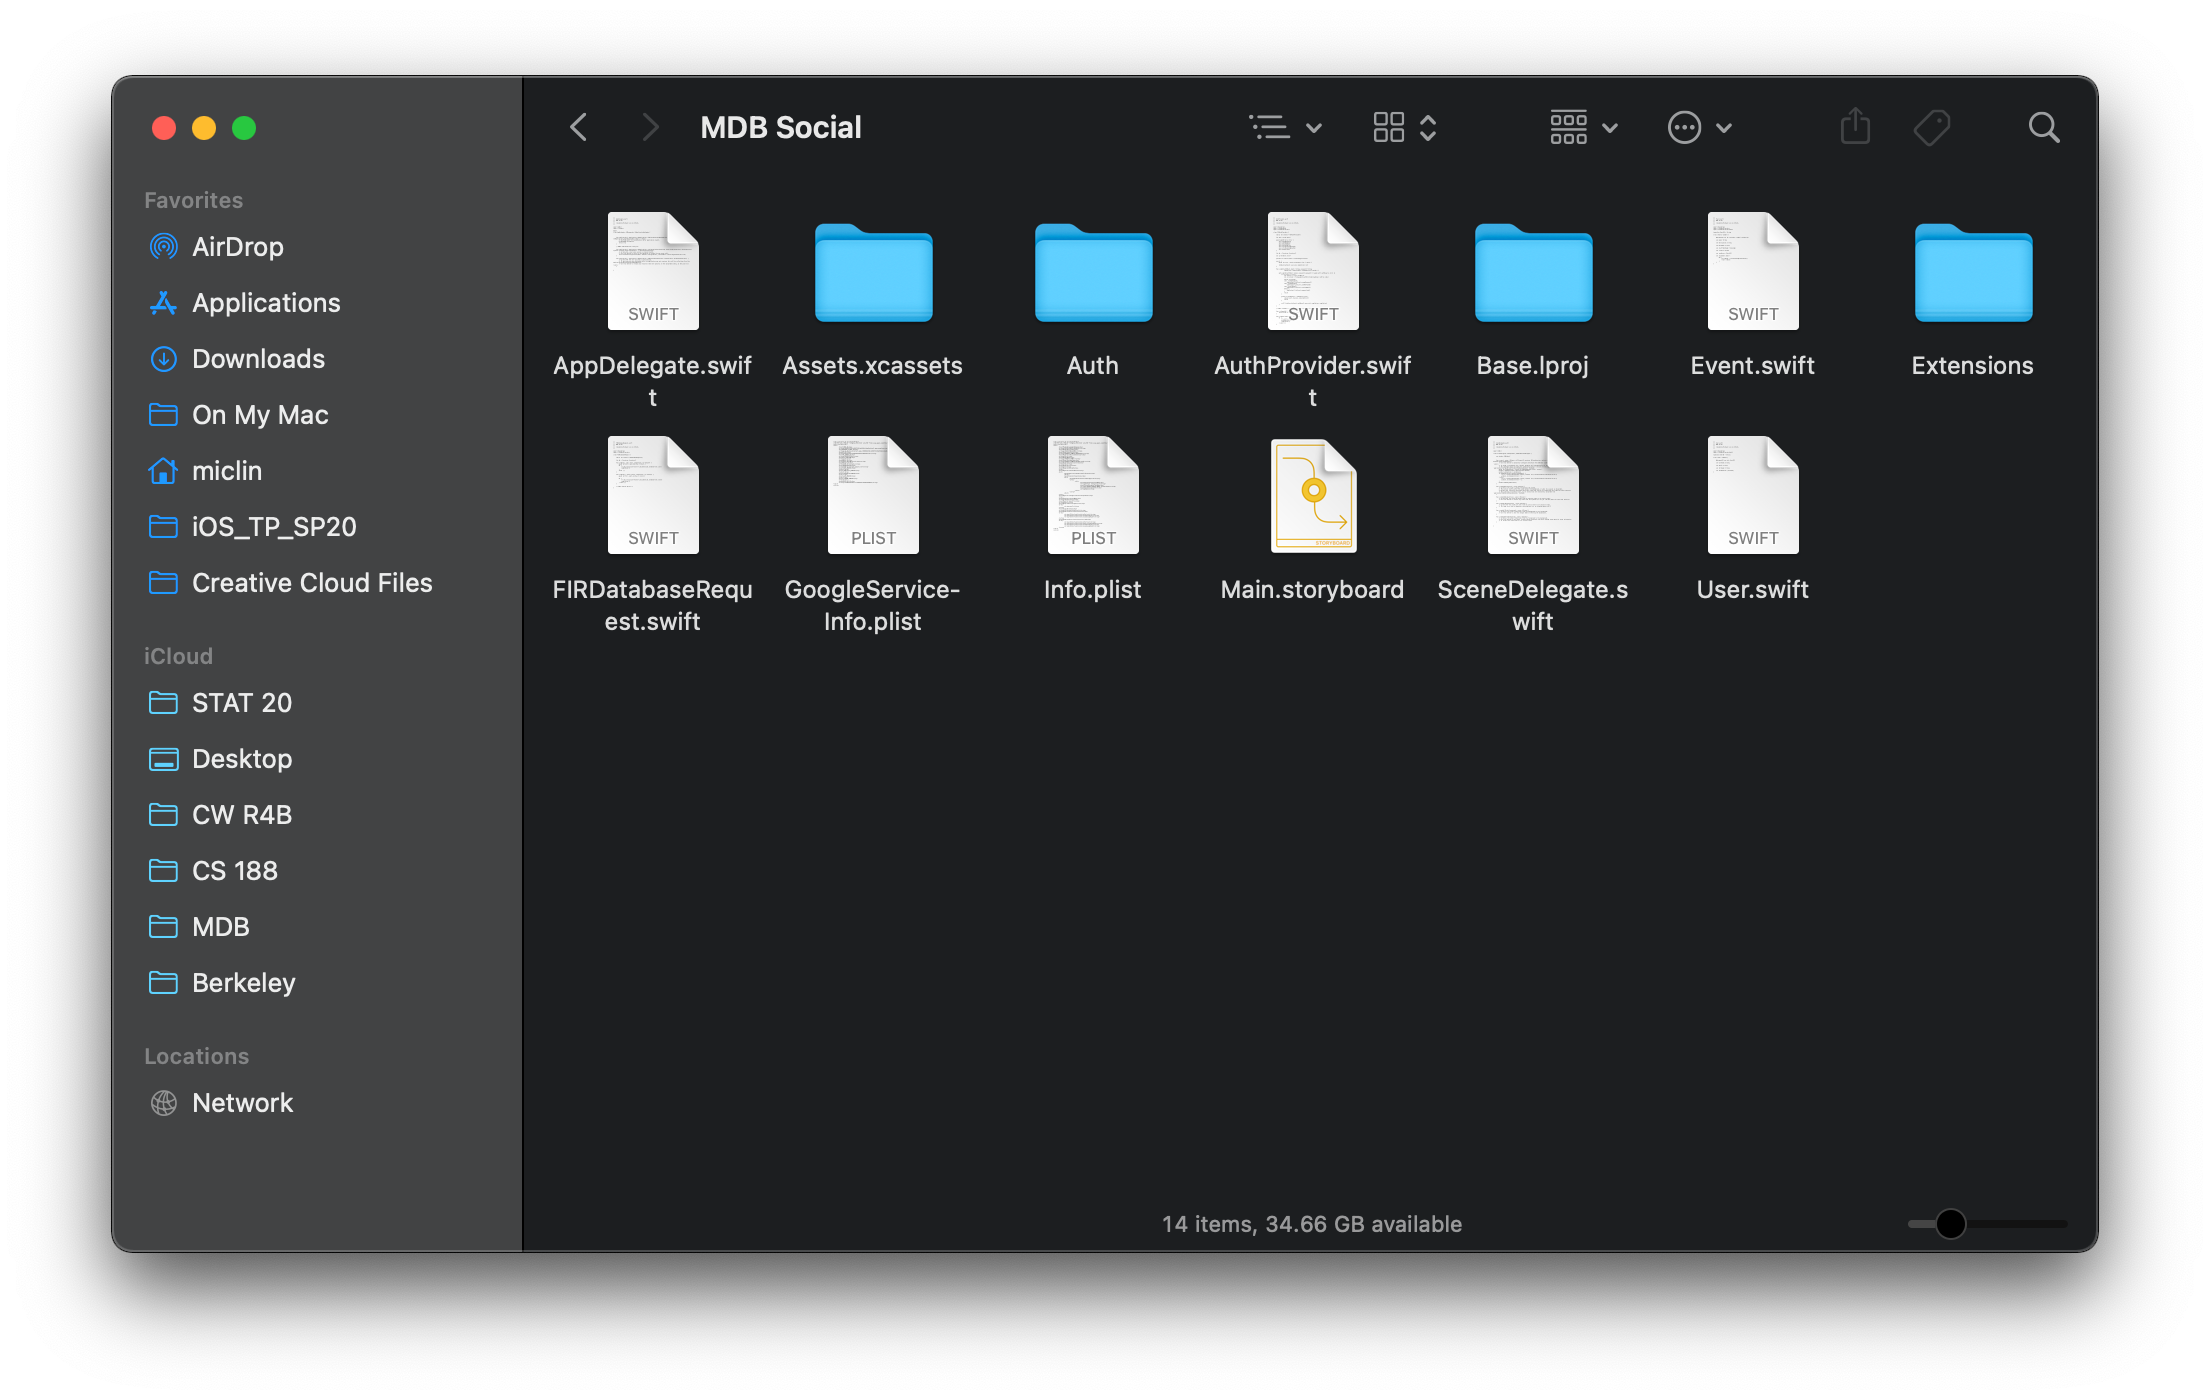Click the Share icon in the toolbar
Image resolution: width=2210 pixels, height=1400 pixels.
[1855, 126]
